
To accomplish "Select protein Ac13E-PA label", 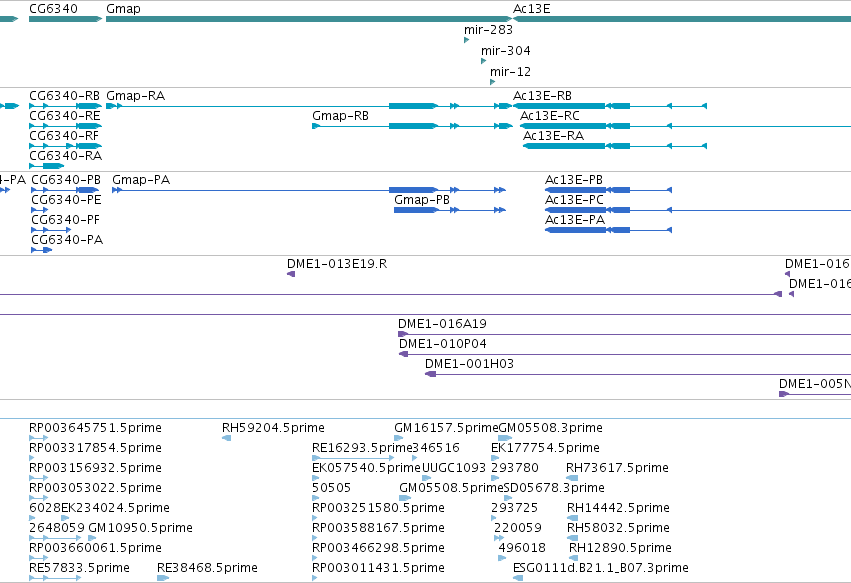I will 575,220.
